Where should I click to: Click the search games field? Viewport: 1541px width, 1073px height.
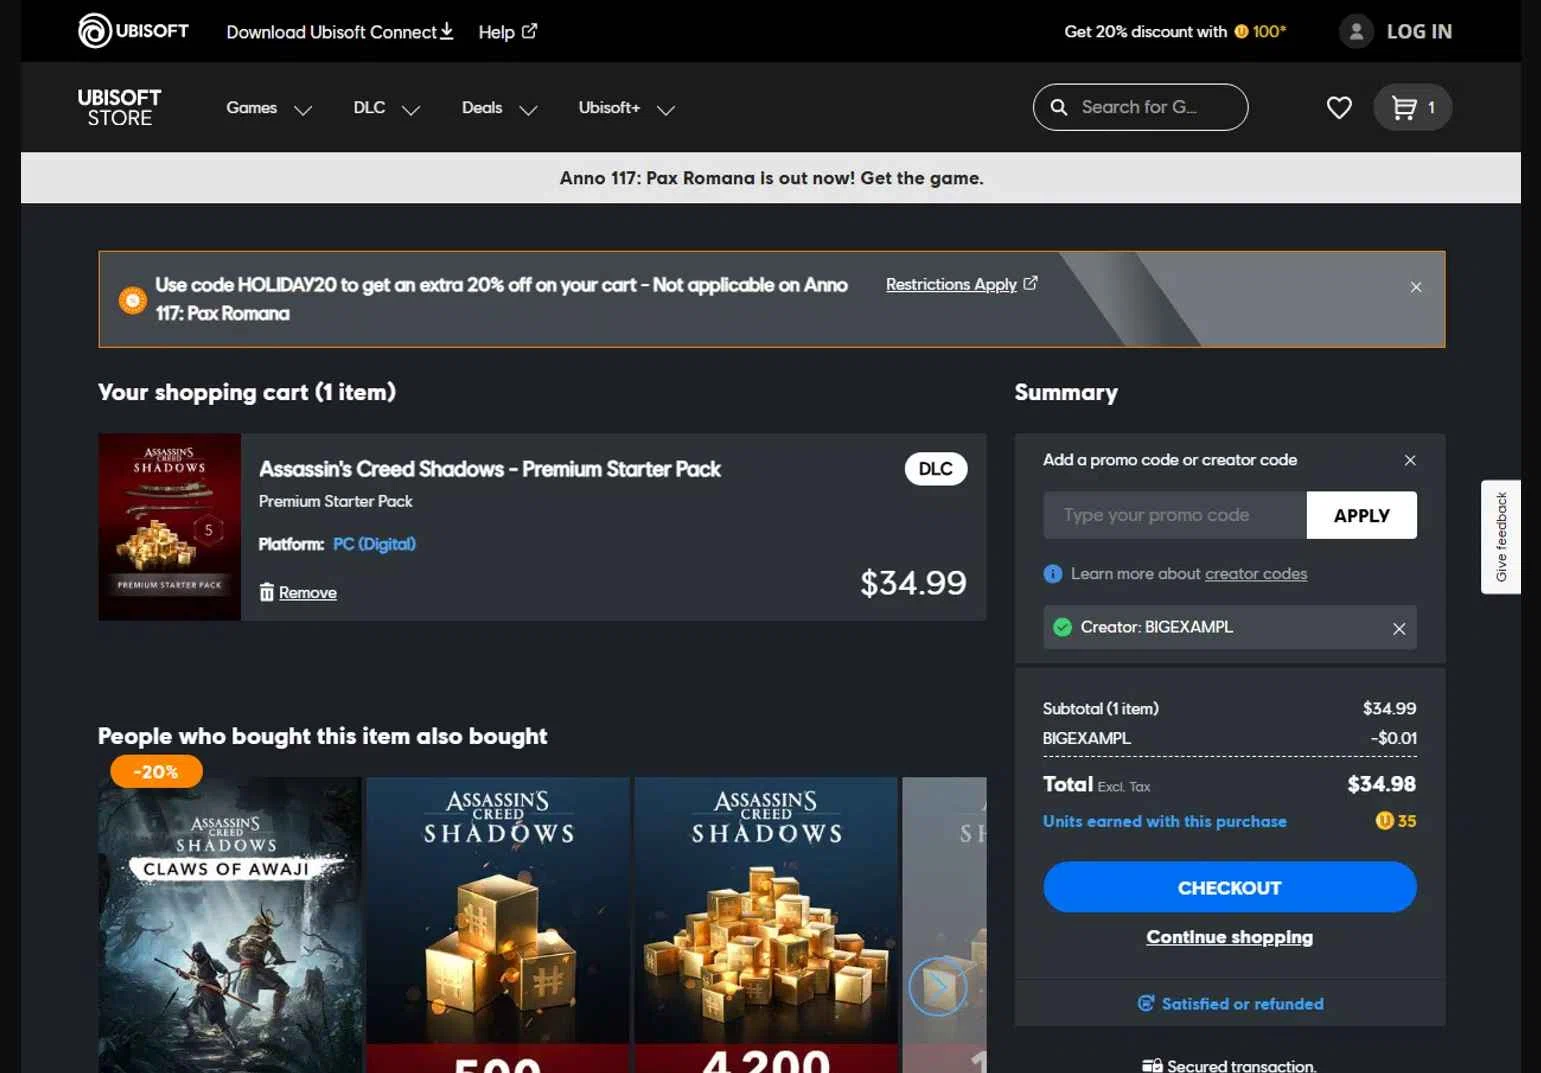(1140, 107)
